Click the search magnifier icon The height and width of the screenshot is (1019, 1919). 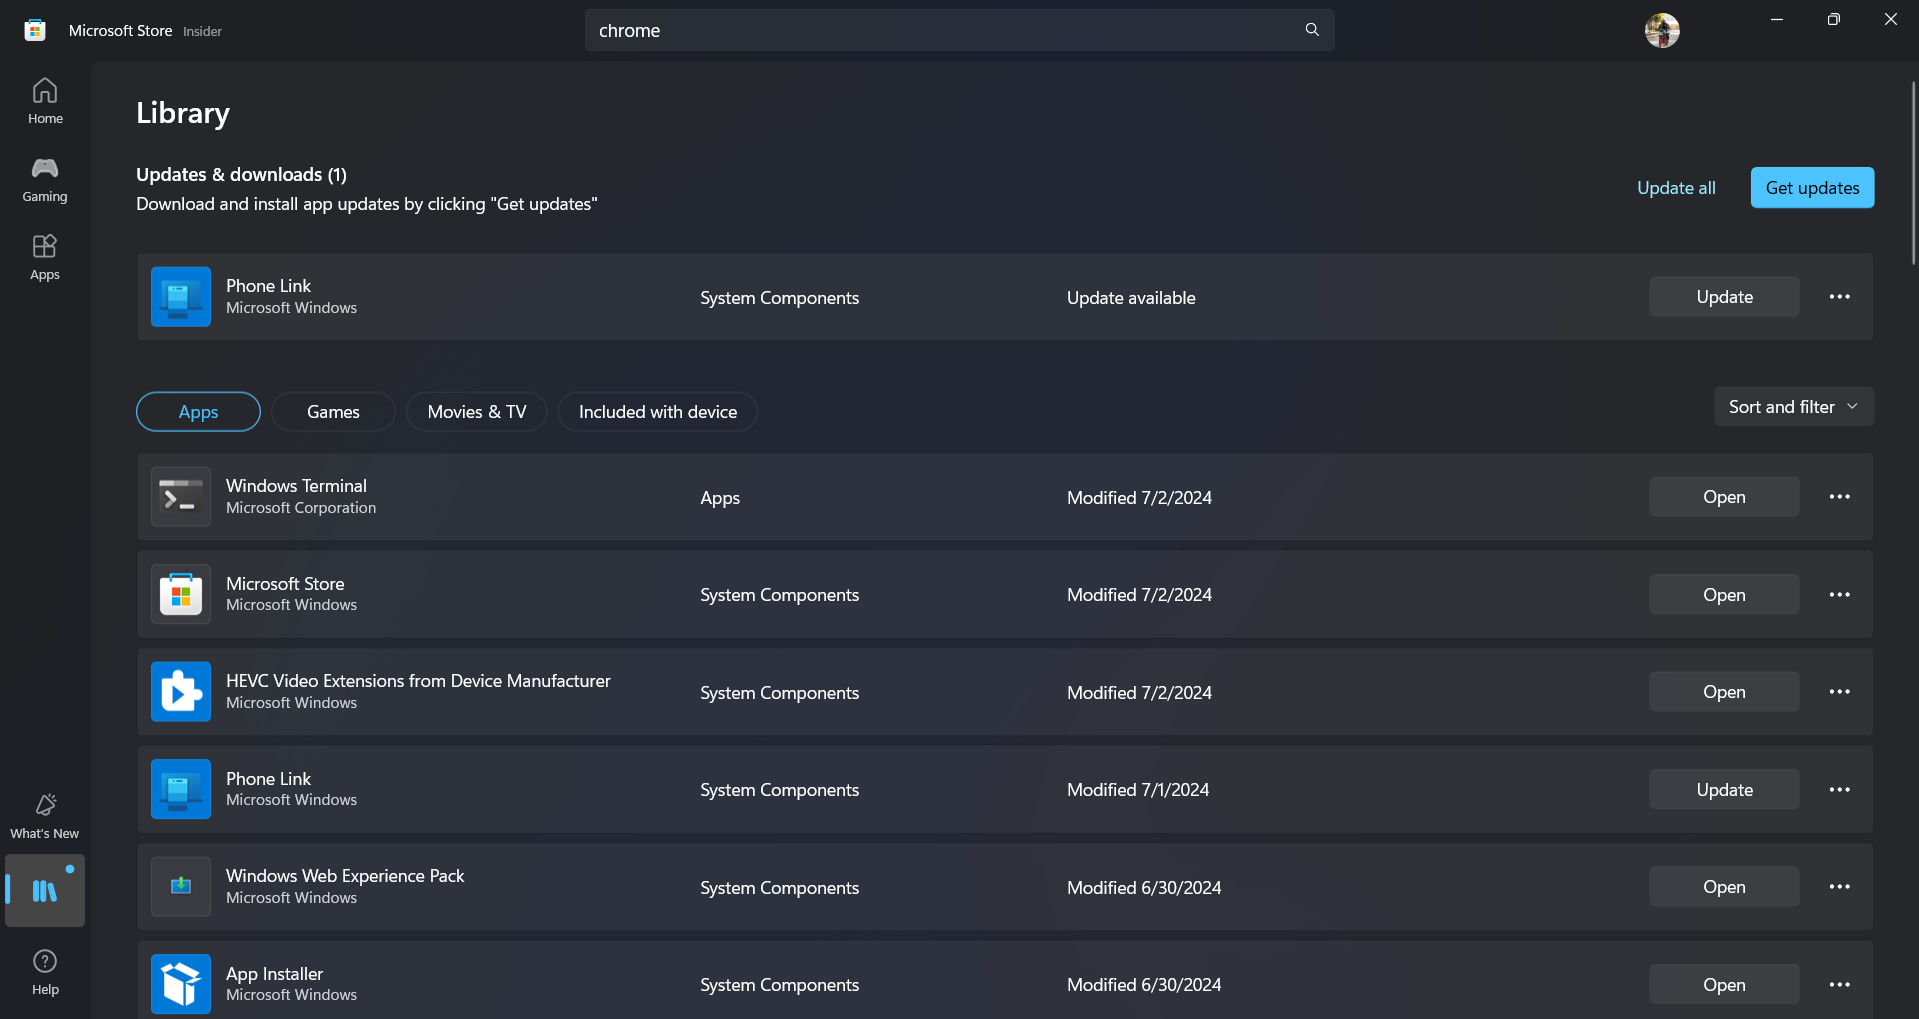1312,30
